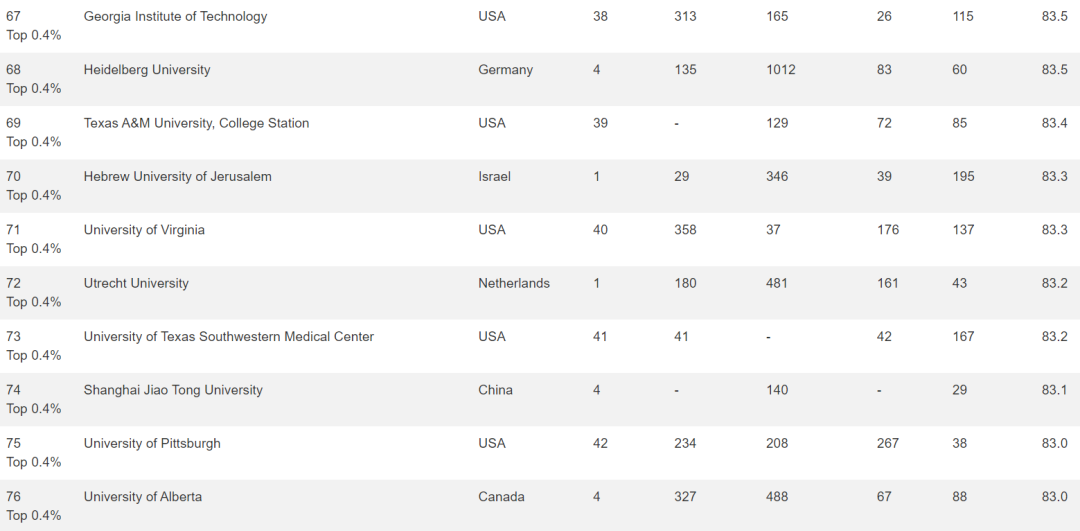
Task: Select Shanghai Jiao Tong University
Action: click(x=173, y=390)
